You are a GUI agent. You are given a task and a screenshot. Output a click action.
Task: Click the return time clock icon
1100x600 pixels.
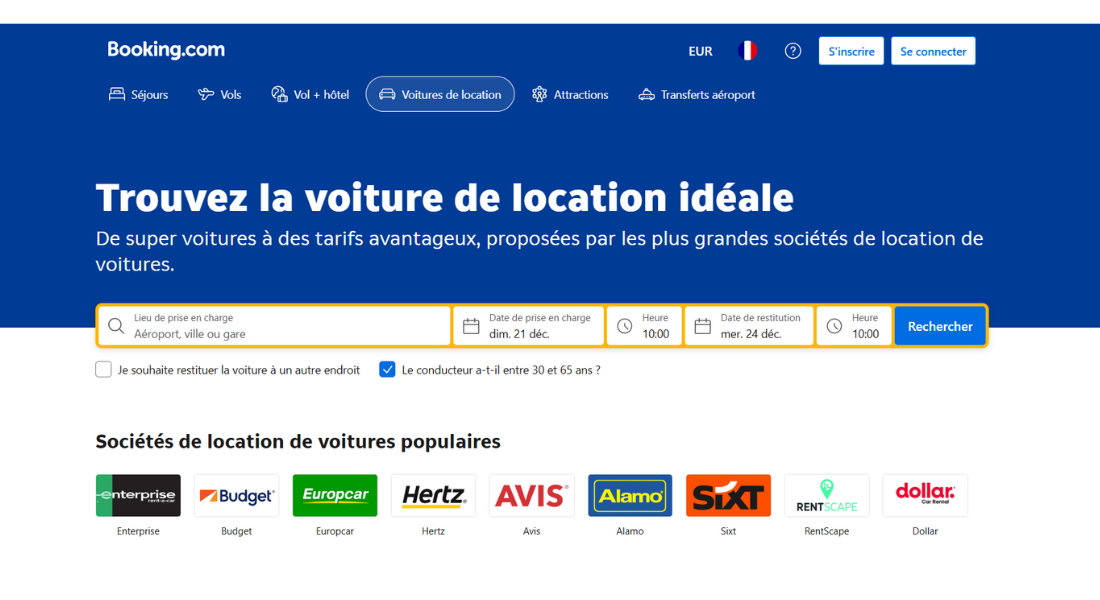click(x=834, y=326)
